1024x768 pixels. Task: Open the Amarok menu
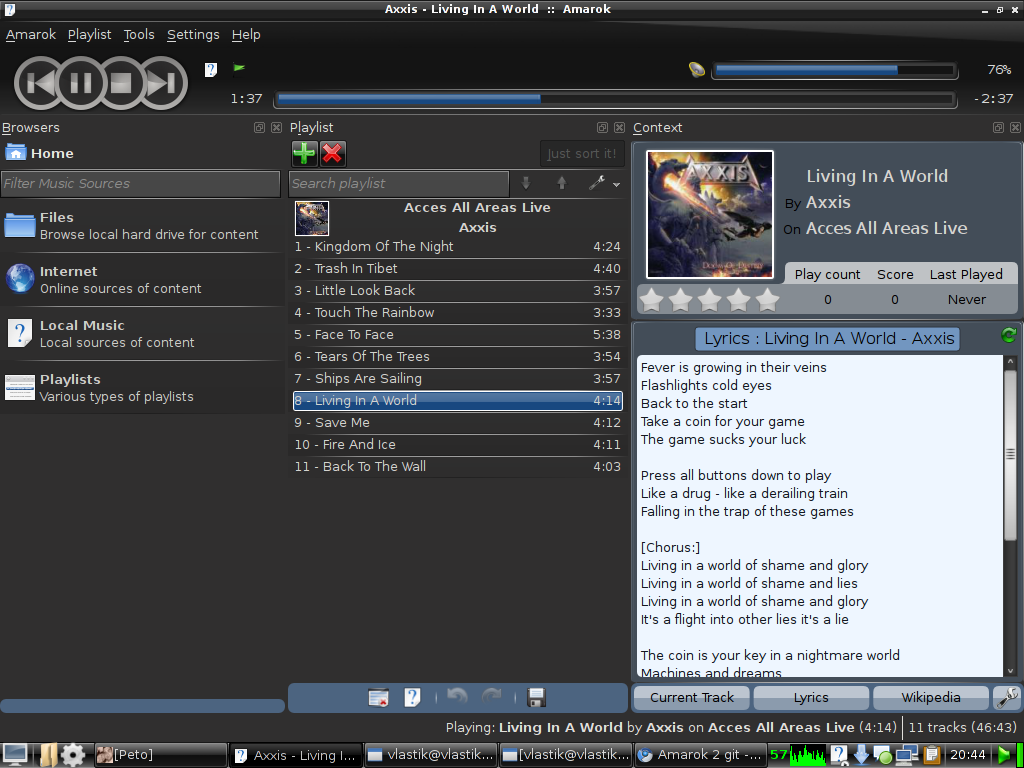31,35
